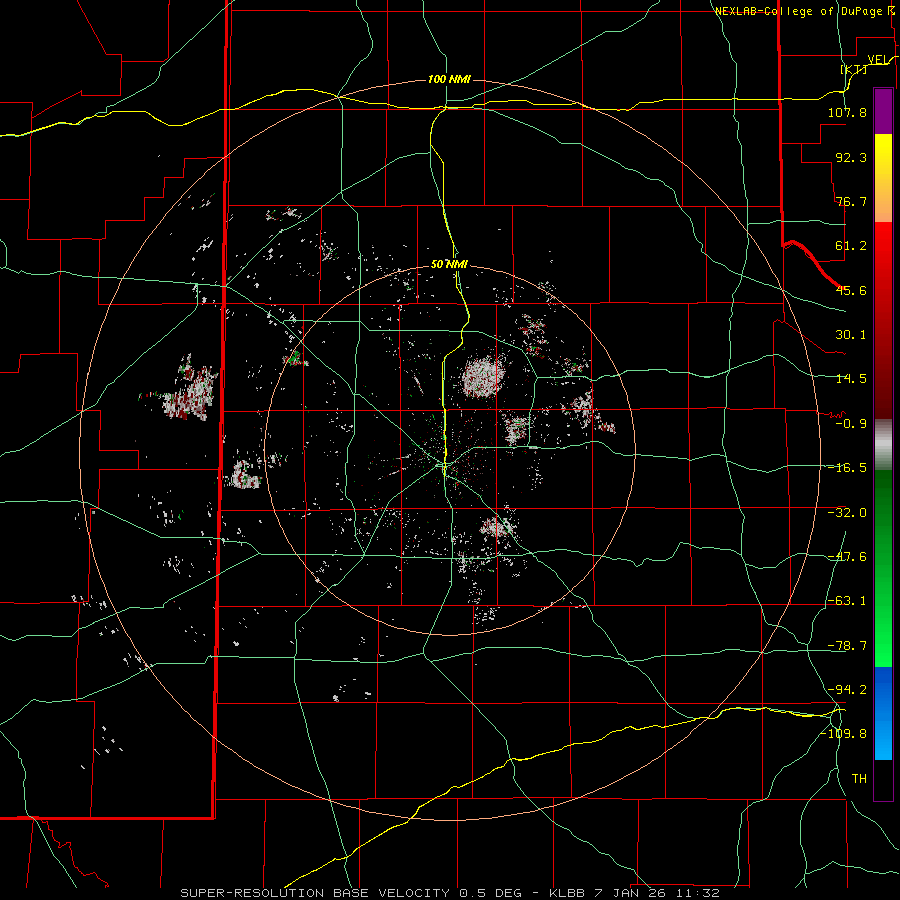Screen dimensions: 900x900
Task: Click the TH threshold label
Action: (859, 779)
